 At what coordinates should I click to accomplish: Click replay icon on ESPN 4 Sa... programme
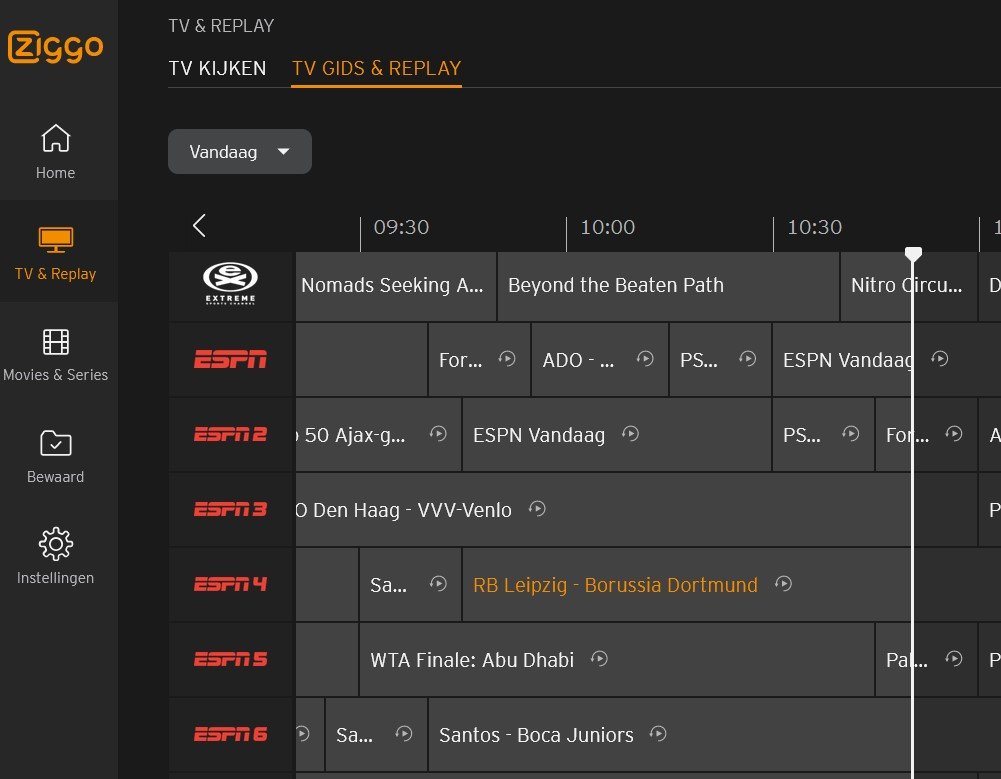pyautogui.click(x=438, y=584)
